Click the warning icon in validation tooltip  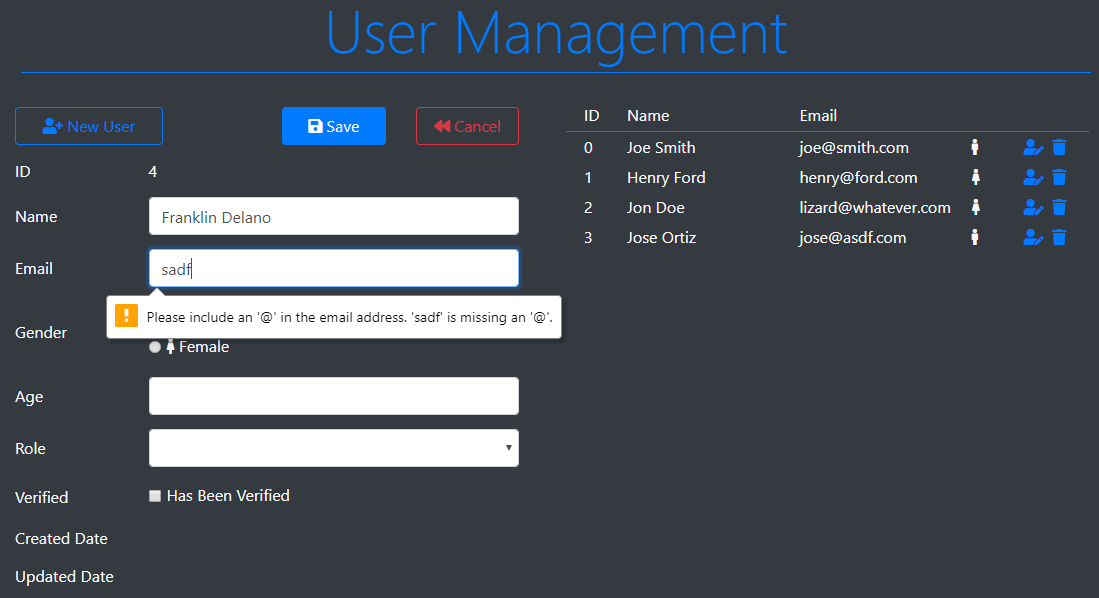click(127, 316)
